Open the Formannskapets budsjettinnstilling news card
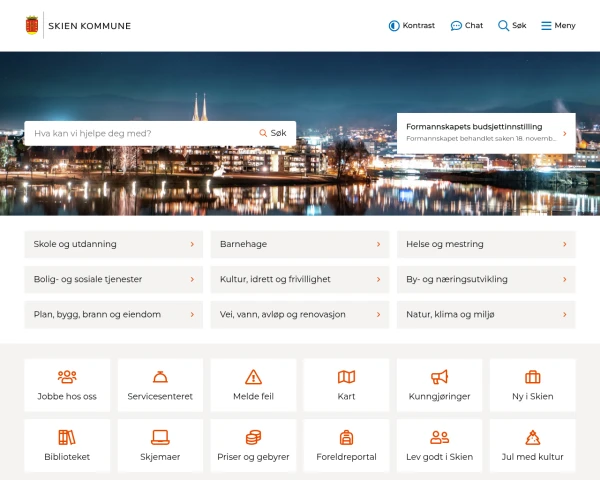 [485, 133]
